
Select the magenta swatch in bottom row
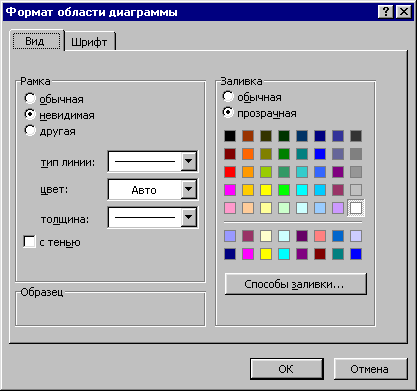point(248,254)
